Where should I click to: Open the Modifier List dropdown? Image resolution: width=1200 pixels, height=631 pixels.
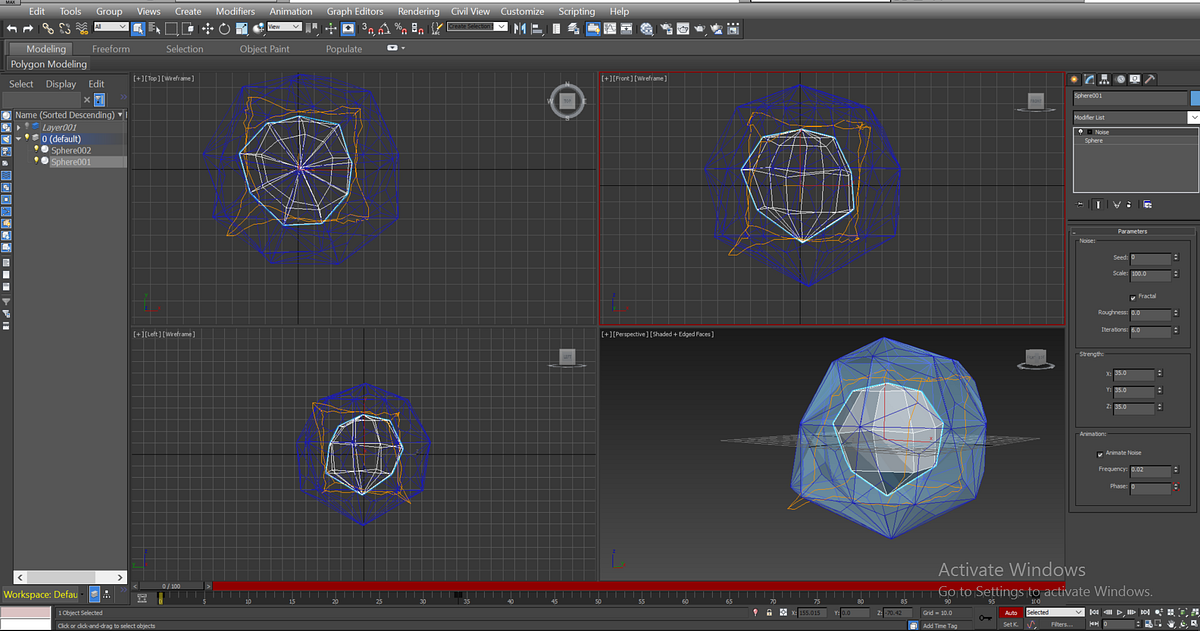(1193, 117)
